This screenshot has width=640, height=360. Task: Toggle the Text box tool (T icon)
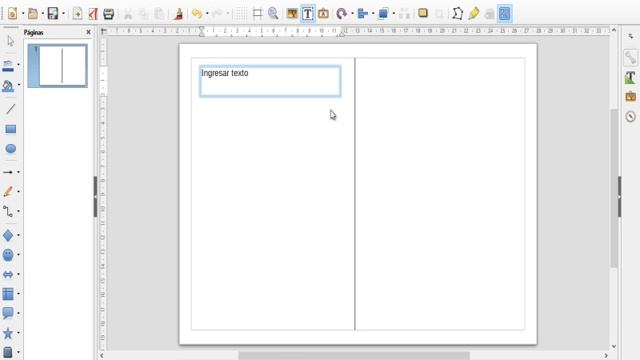pos(308,13)
